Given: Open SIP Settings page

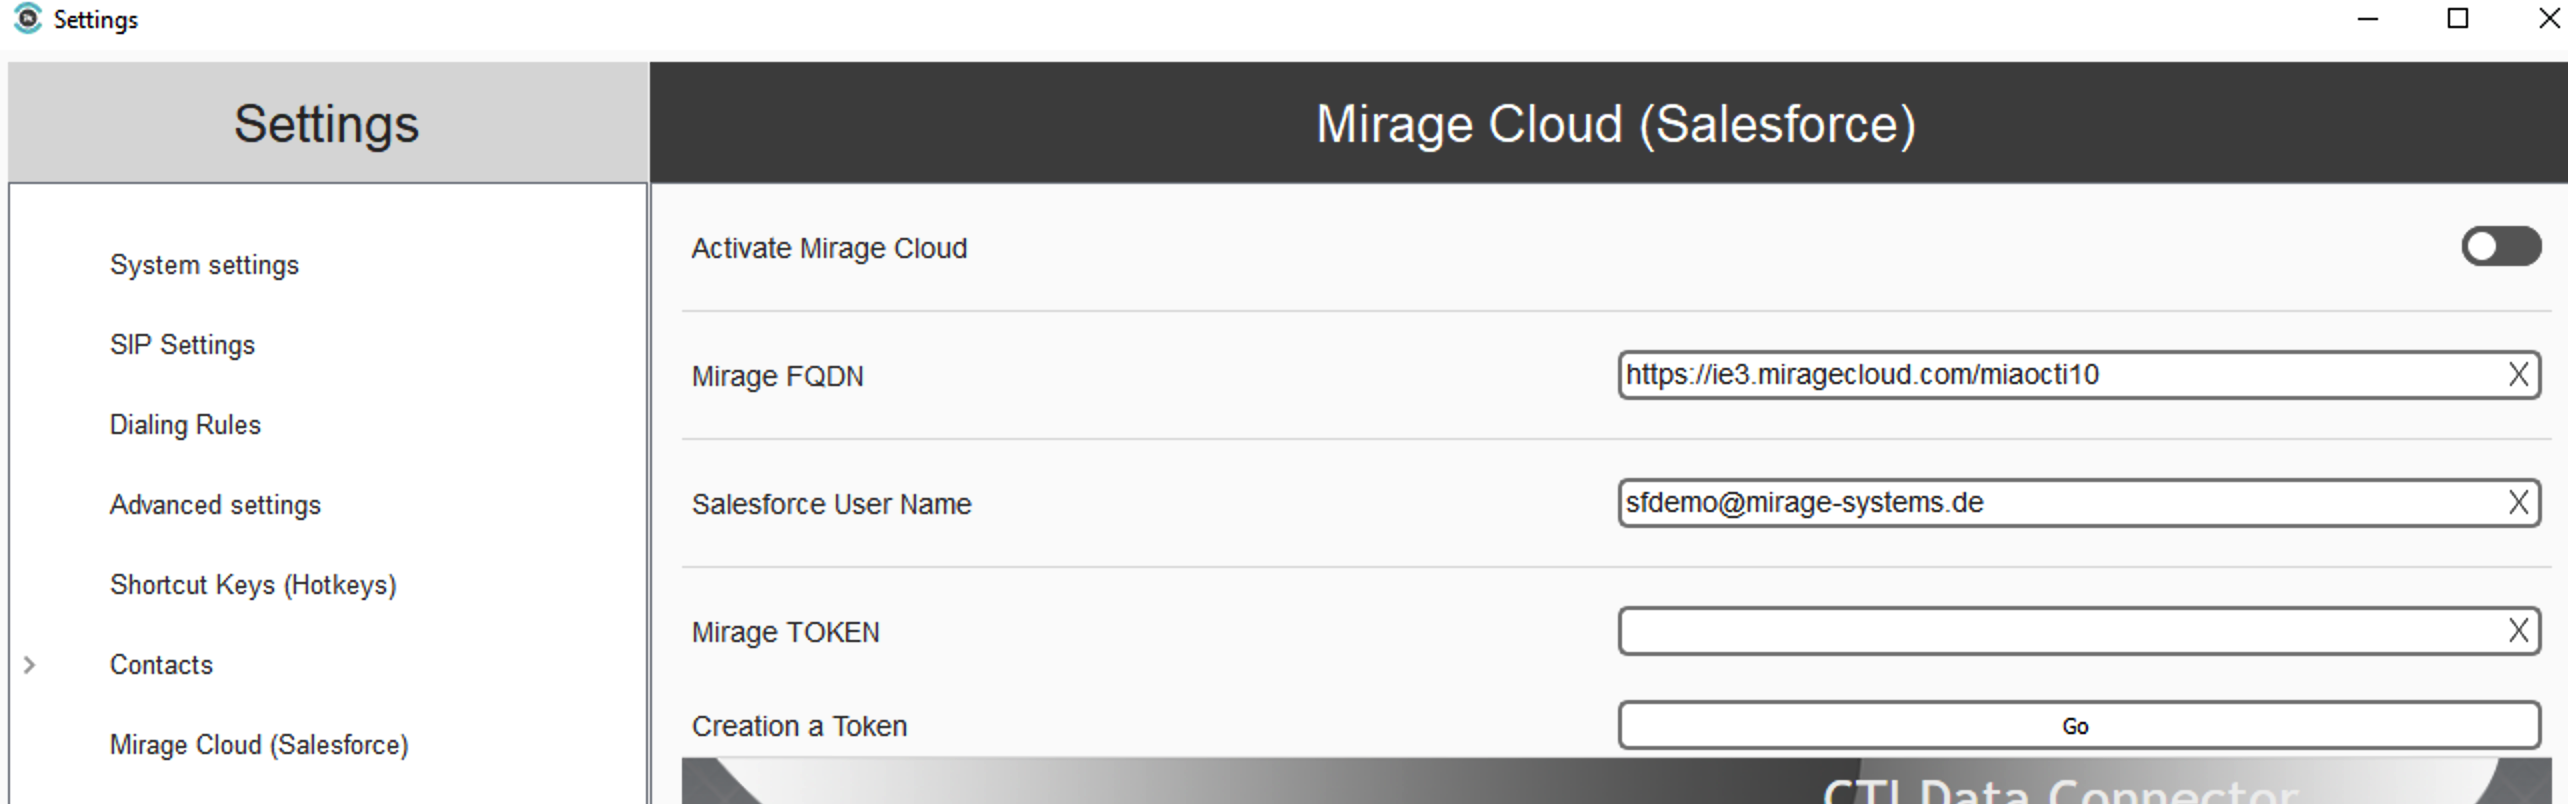Looking at the screenshot, I should [x=182, y=345].
